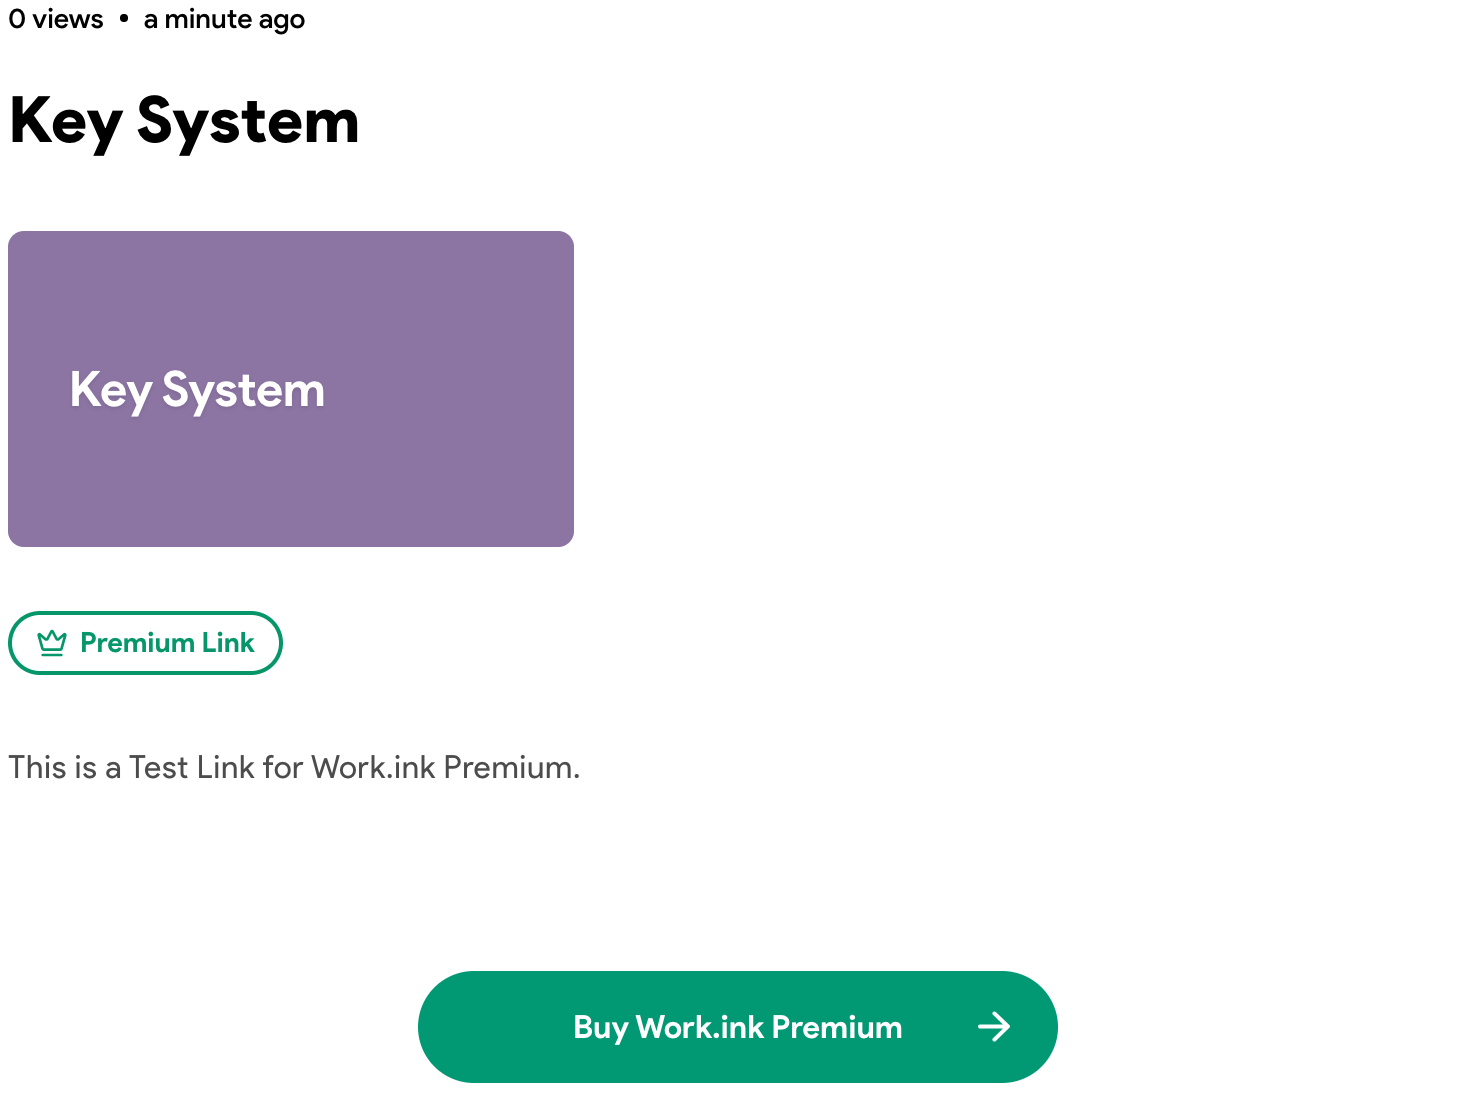
Task: Click the right arrow icon on the green button
Action: [x=994, y=1027]
